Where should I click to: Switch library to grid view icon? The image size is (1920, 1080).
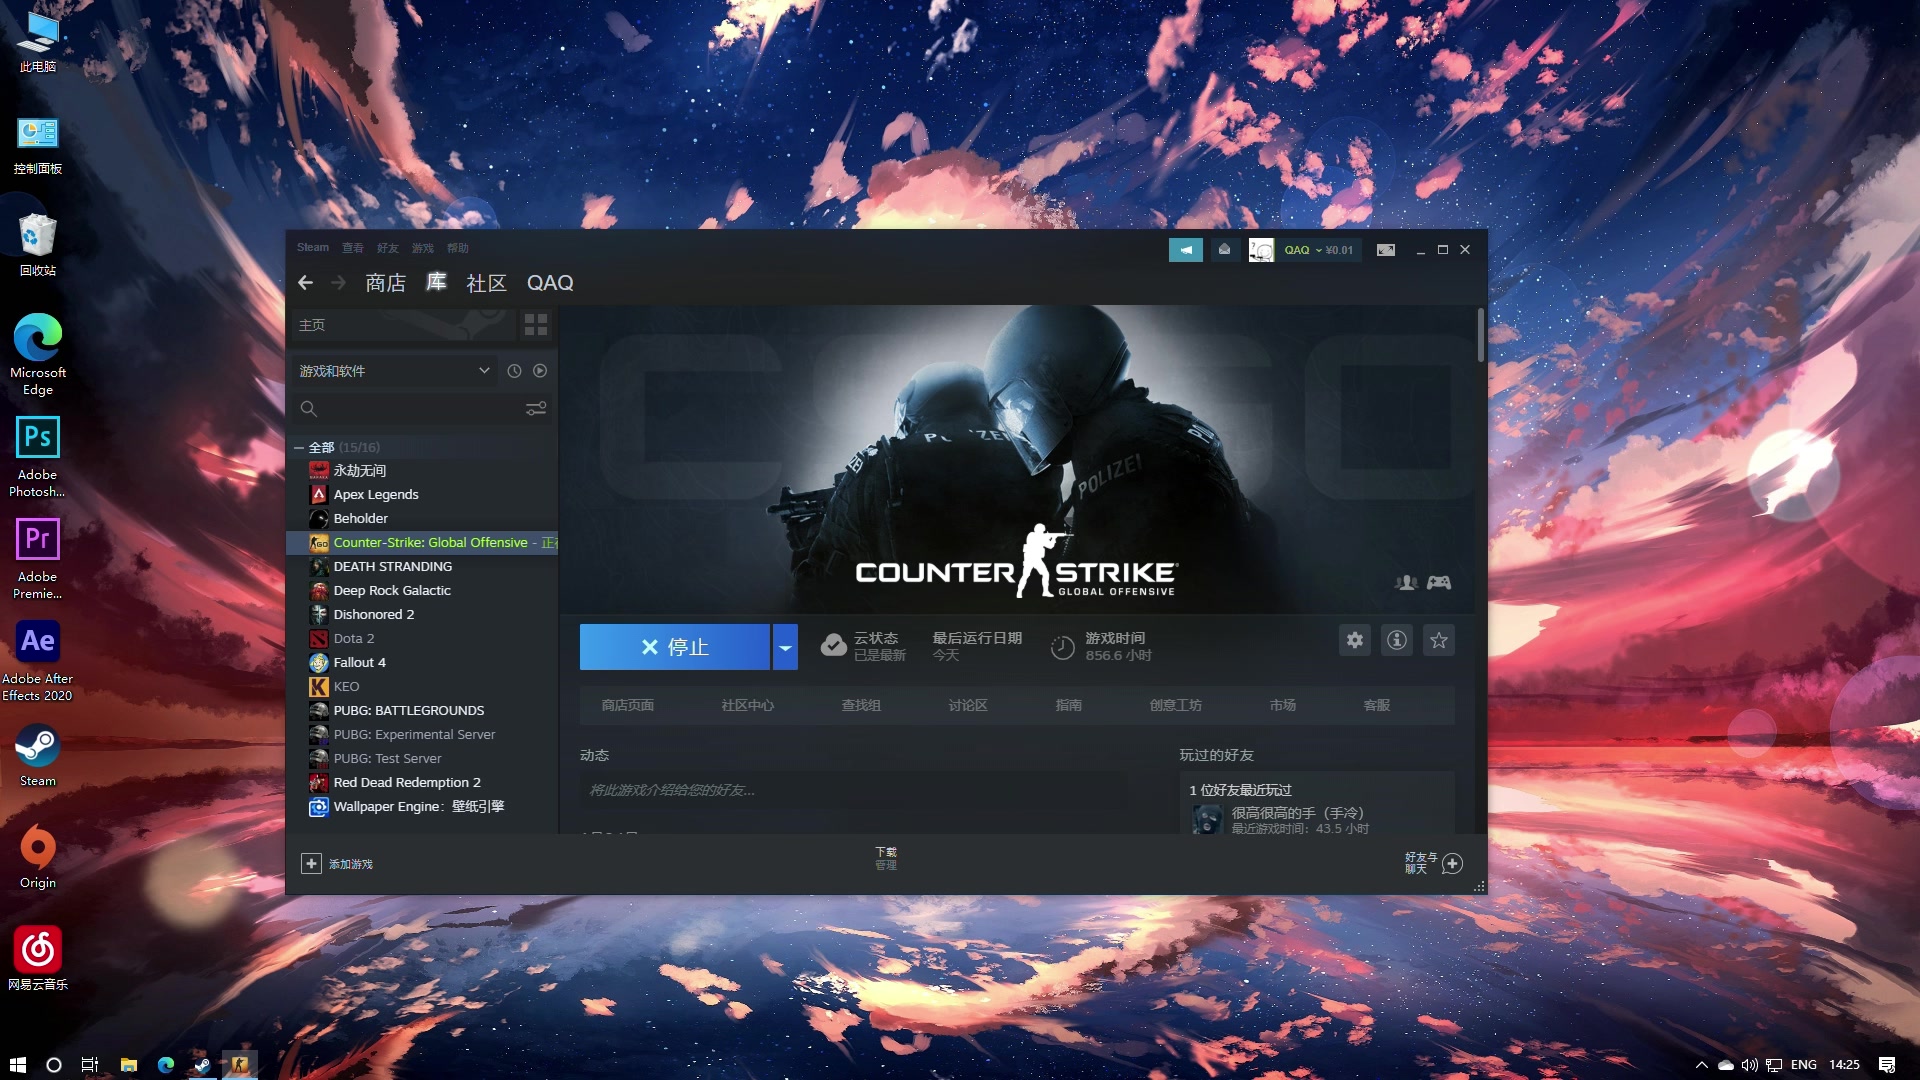(536, 325)
